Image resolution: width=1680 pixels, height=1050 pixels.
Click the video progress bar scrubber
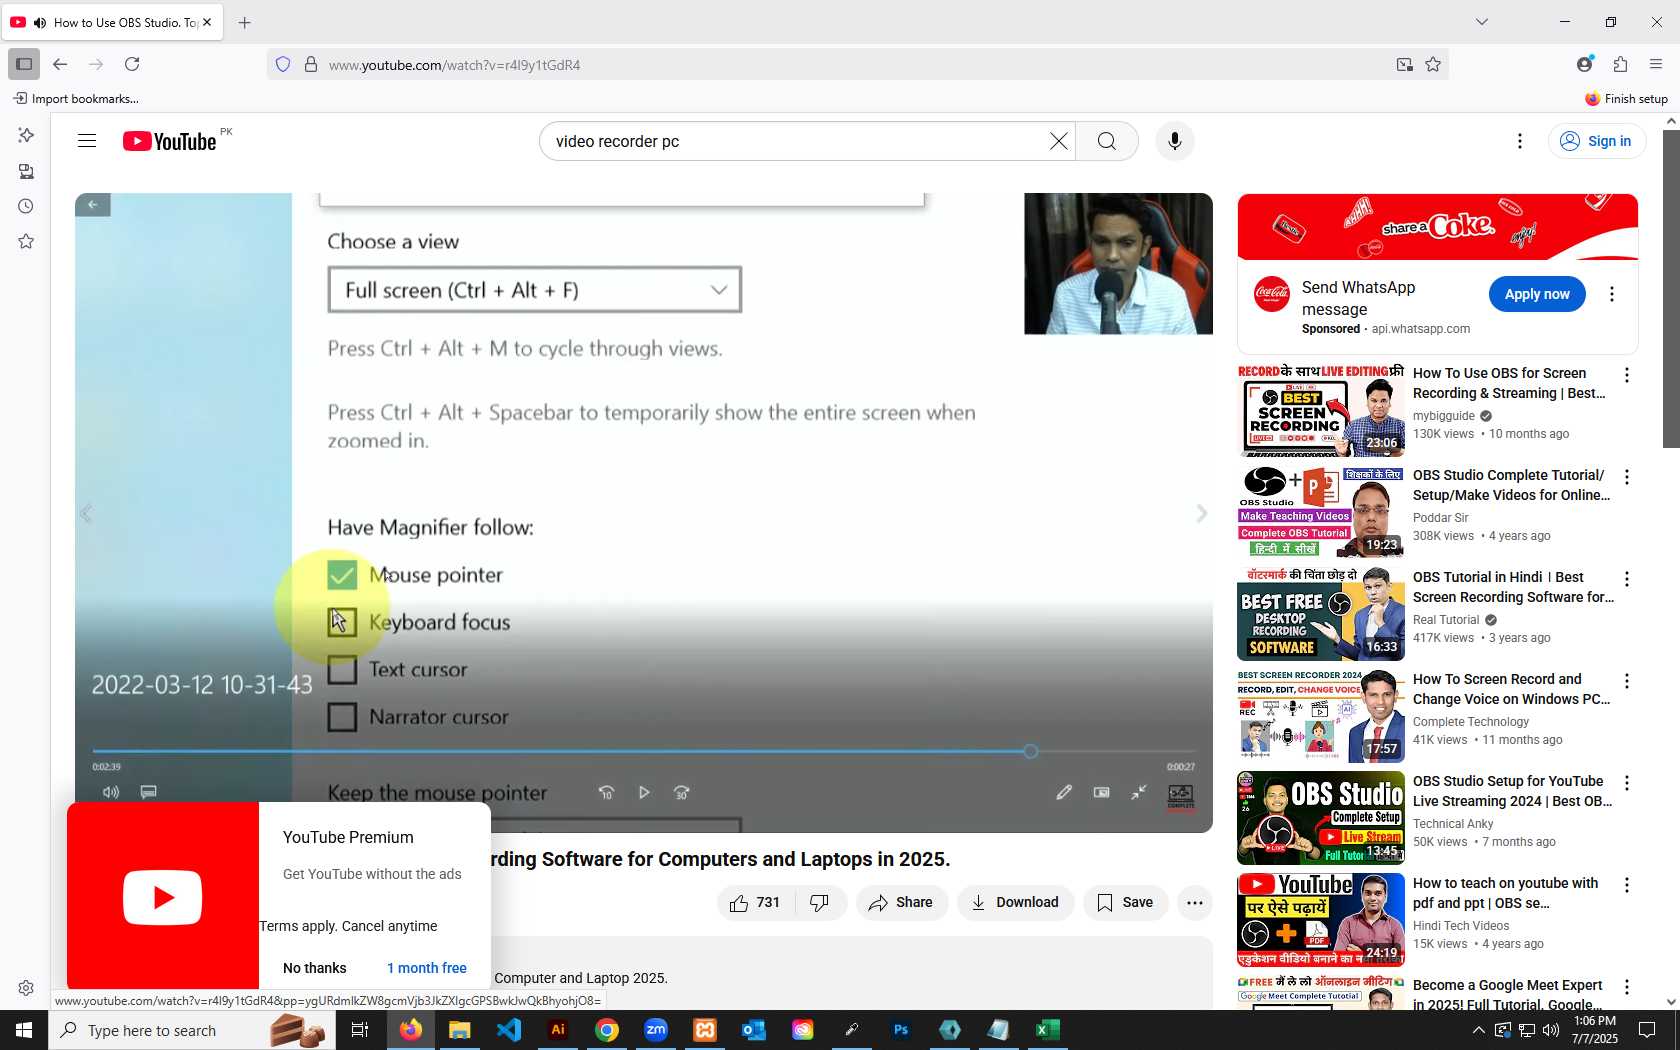(x=1030, y=751)
